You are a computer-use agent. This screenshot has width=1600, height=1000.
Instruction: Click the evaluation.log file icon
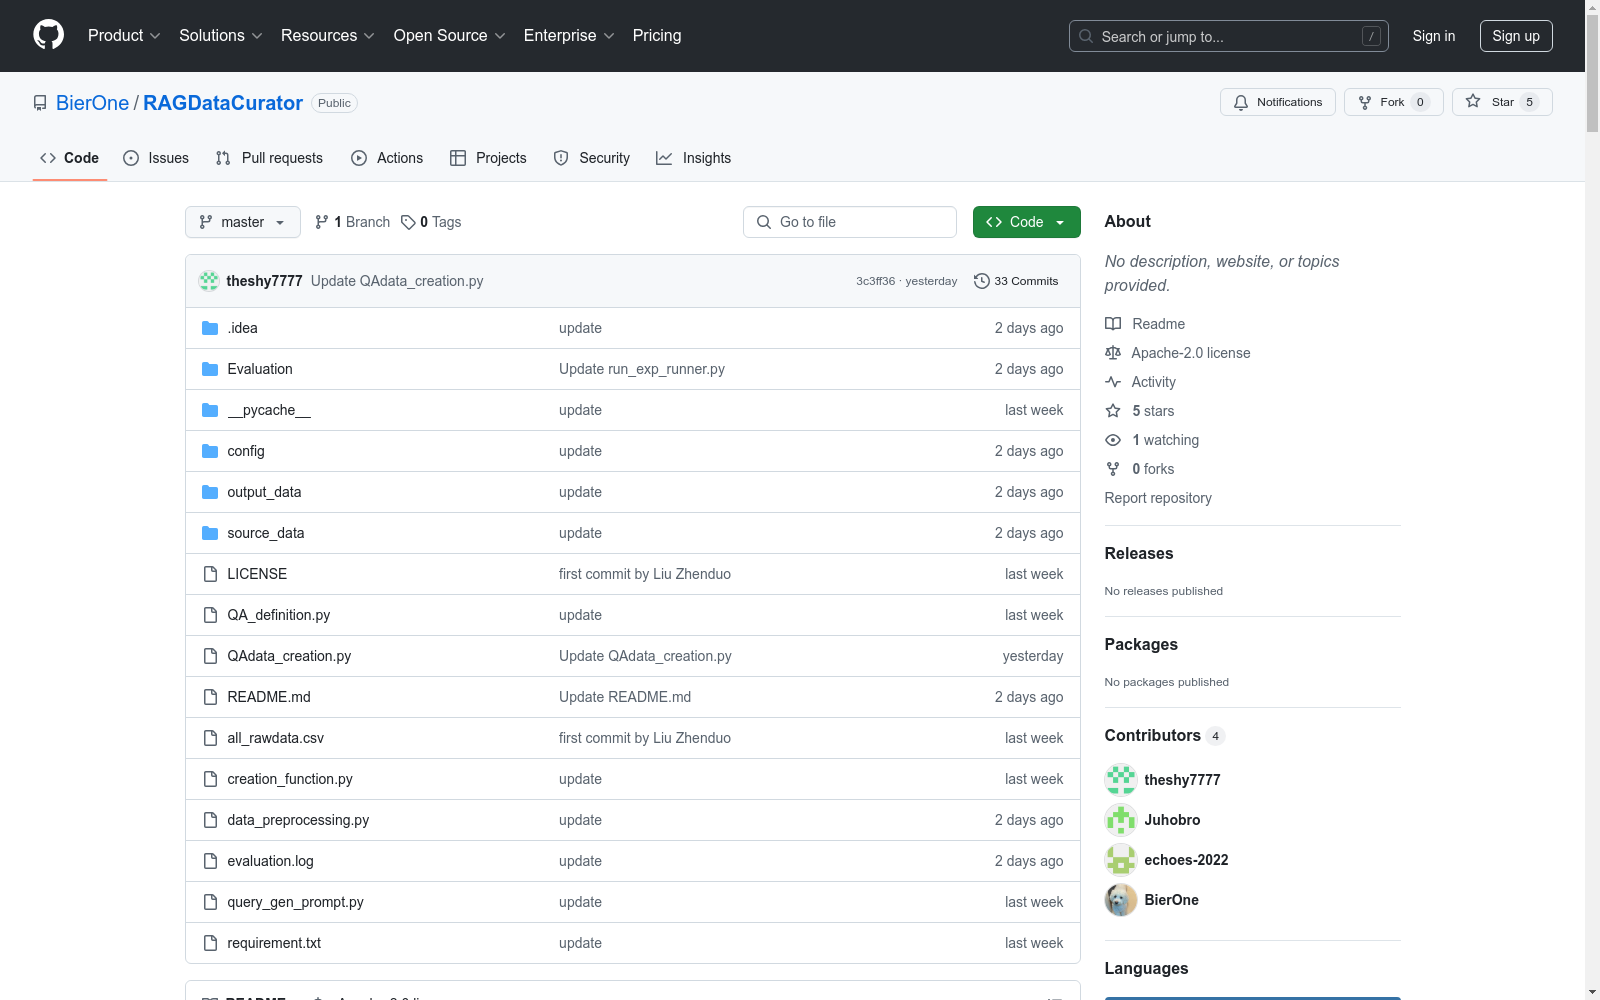(x=210, y=861)
